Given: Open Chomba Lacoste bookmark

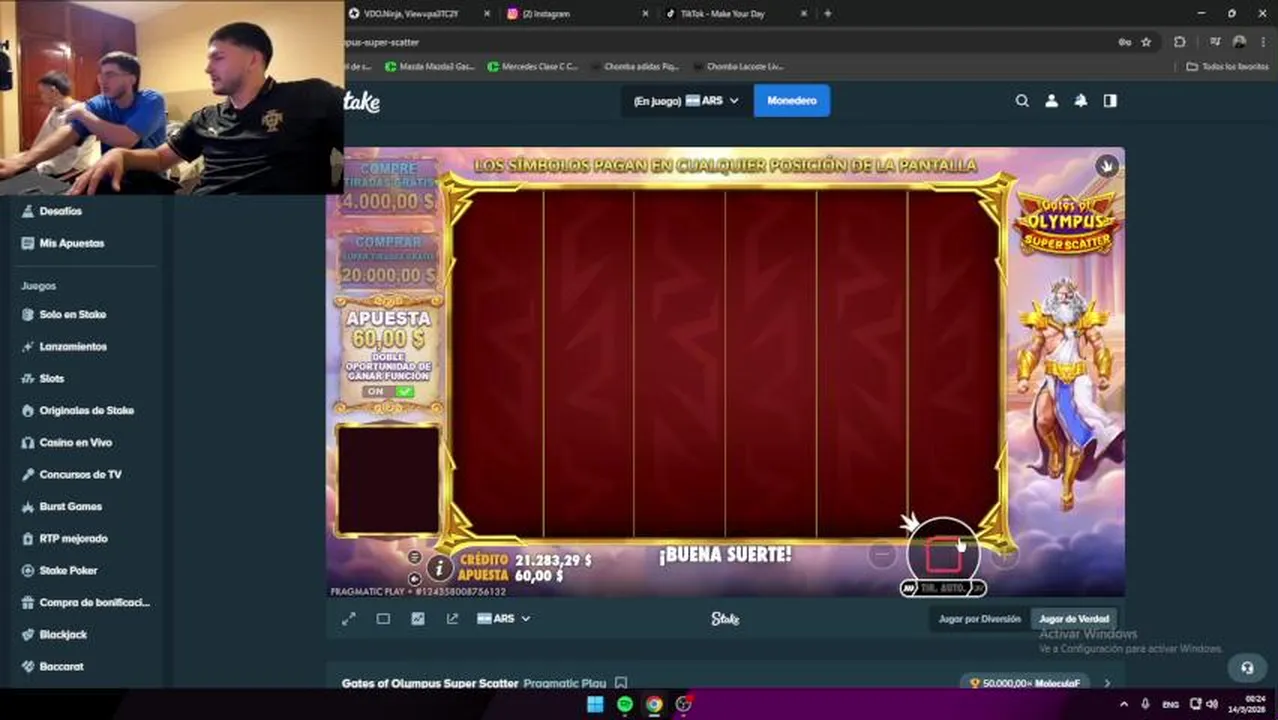Looking at the screenshot, I should [738, 67].
